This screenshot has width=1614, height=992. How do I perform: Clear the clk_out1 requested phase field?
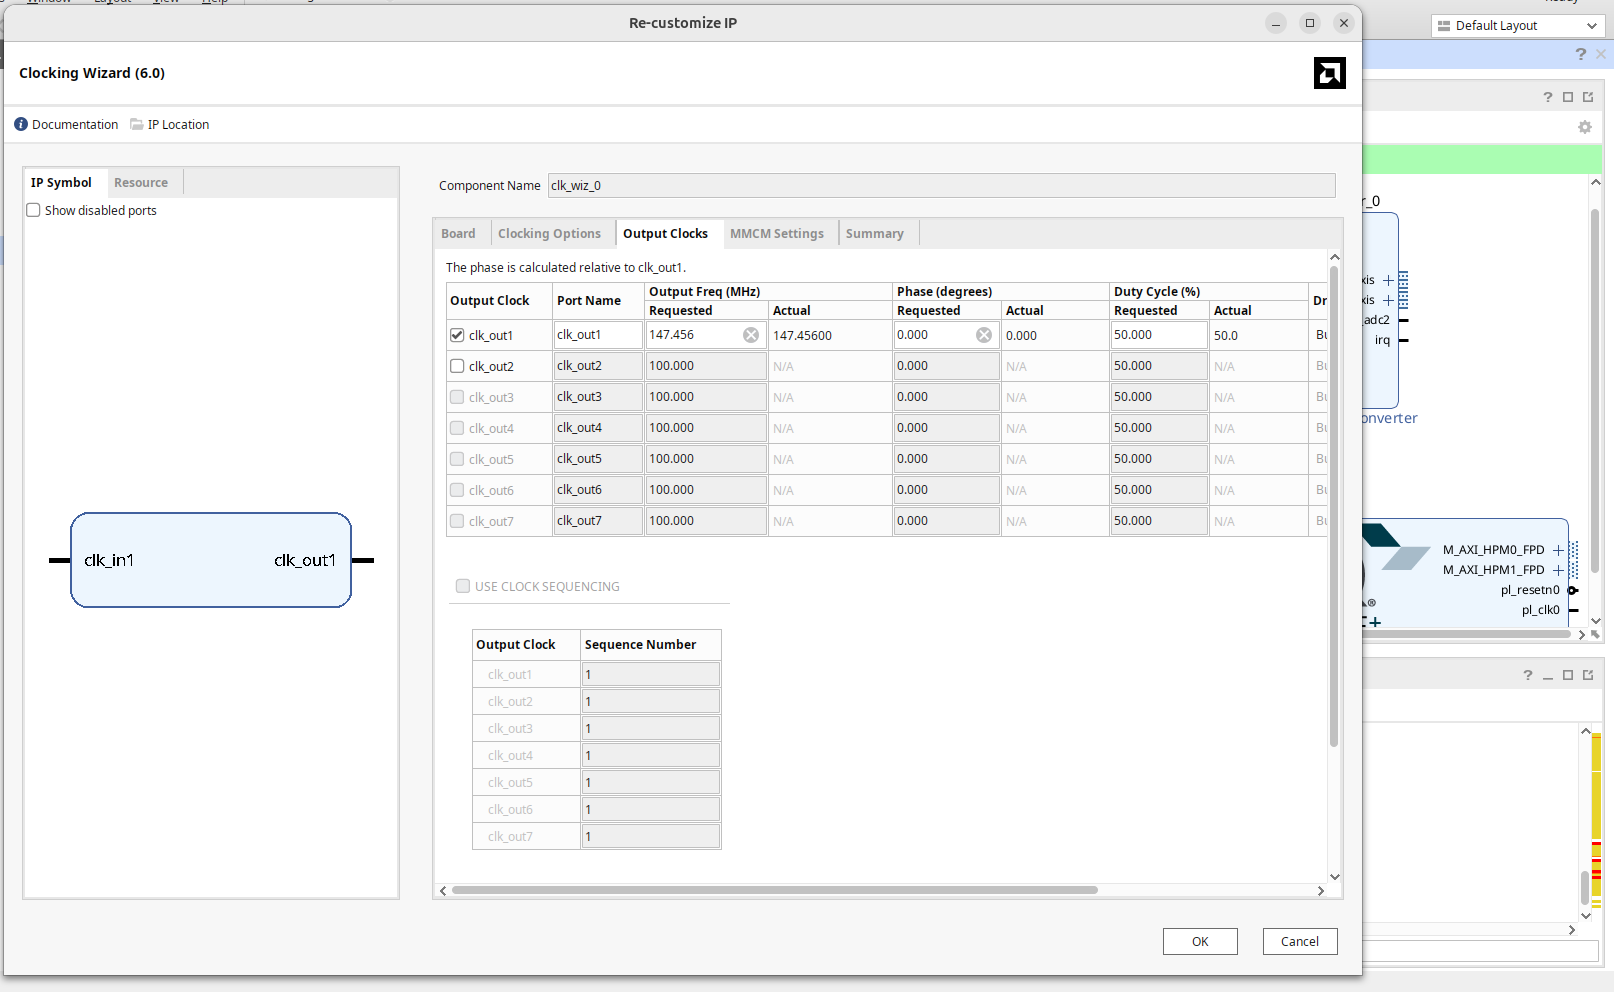984,335
